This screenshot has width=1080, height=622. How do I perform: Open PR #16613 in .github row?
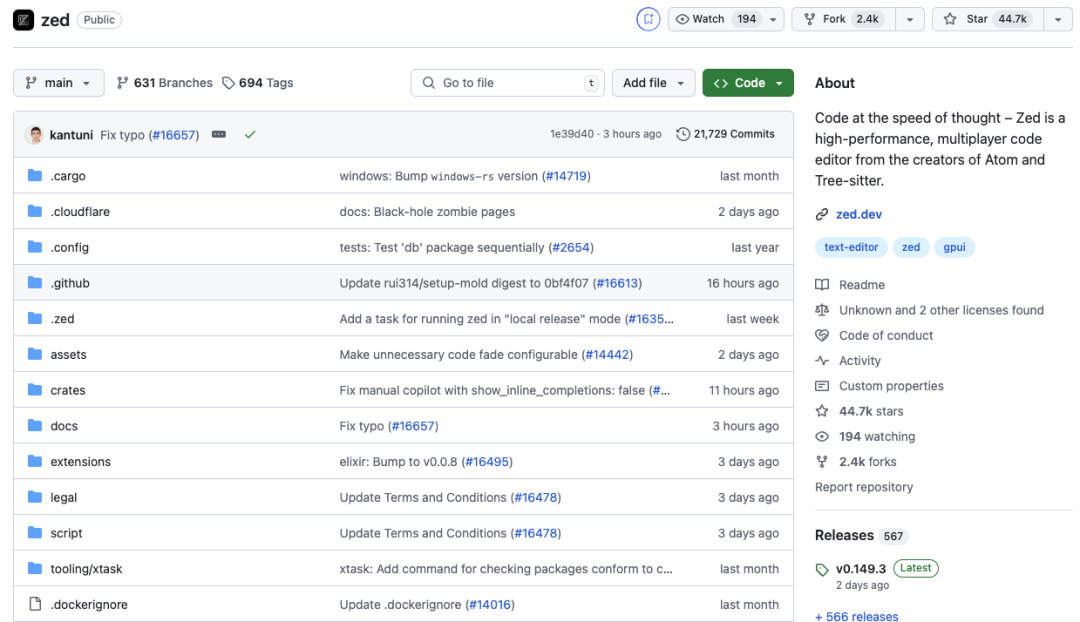click(x=617, y=283)
